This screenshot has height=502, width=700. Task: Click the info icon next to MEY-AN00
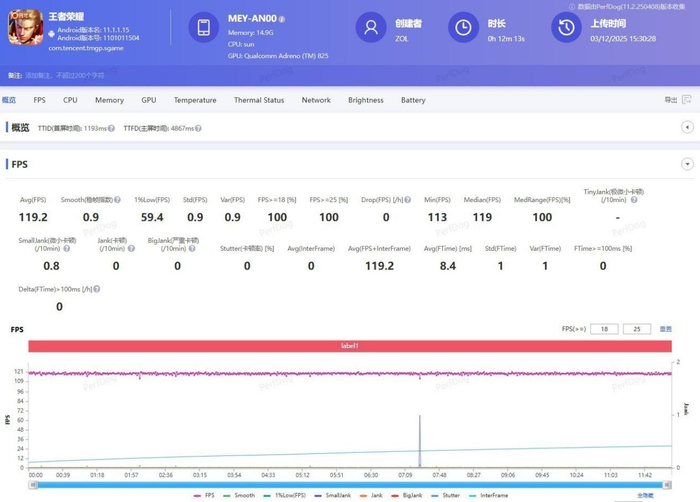pyautogui.click(x=282, y=19)
